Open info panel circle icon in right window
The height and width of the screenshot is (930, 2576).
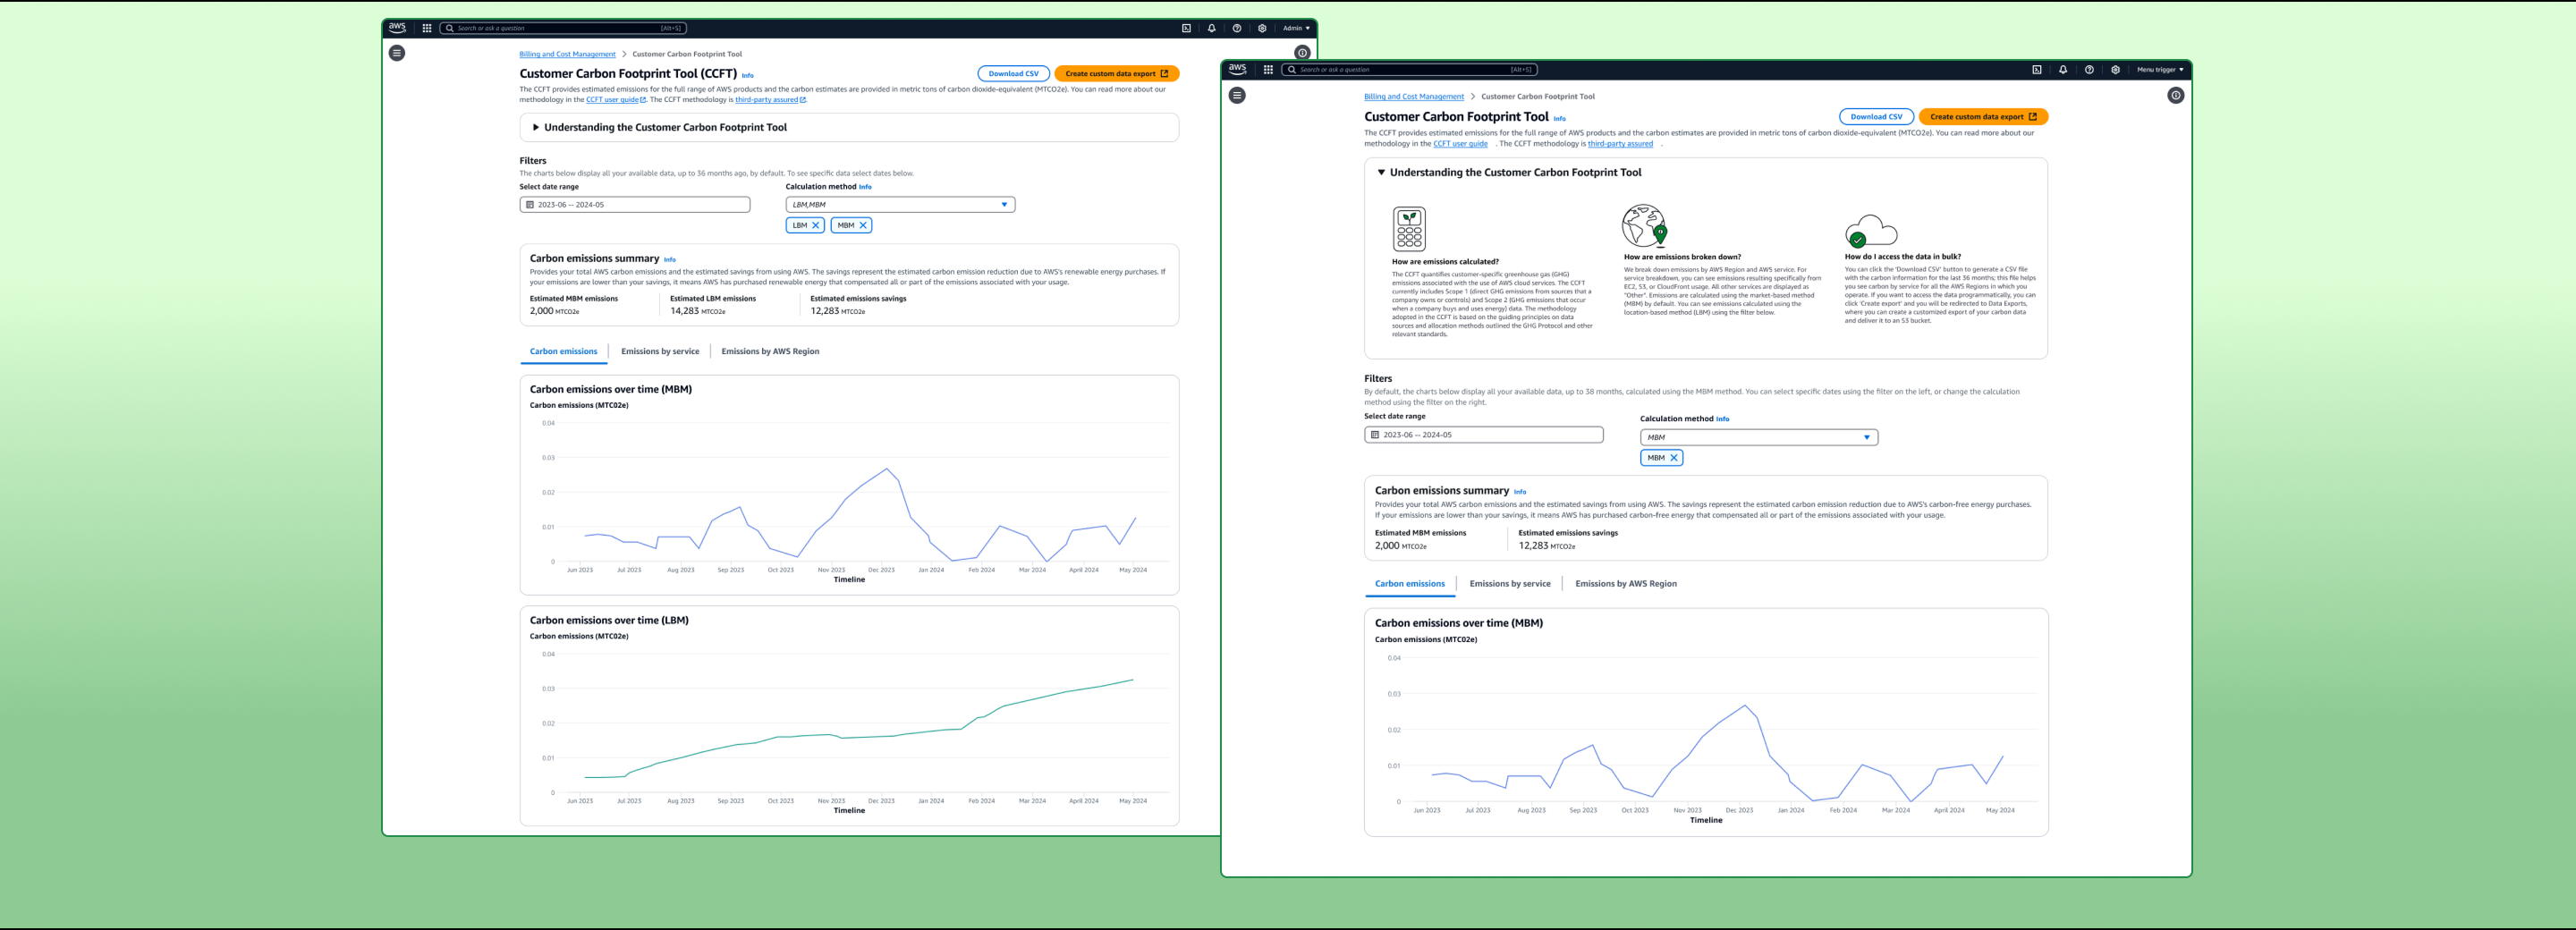pyautogui.click(x=2176, y=95)
